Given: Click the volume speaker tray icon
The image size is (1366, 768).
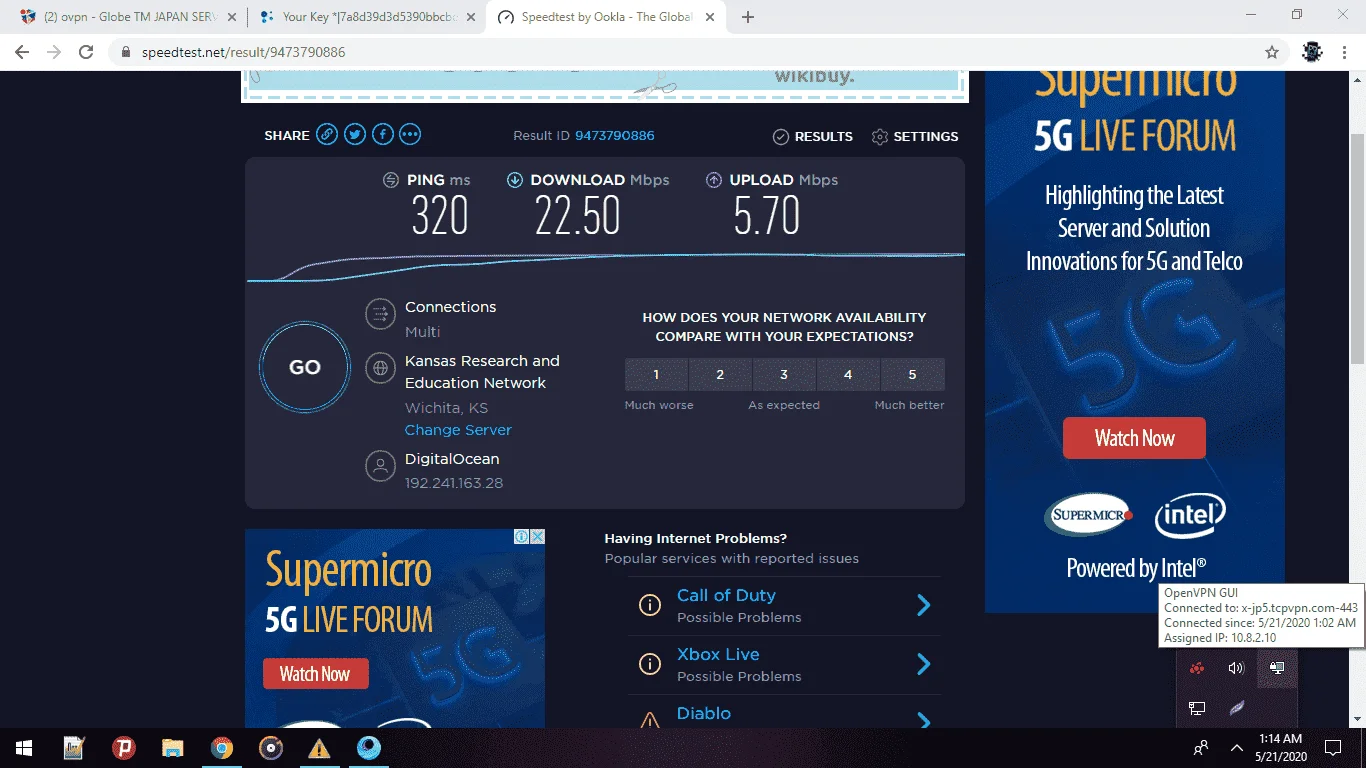Looking at the screenshot, I should (x=1236, y=668).
